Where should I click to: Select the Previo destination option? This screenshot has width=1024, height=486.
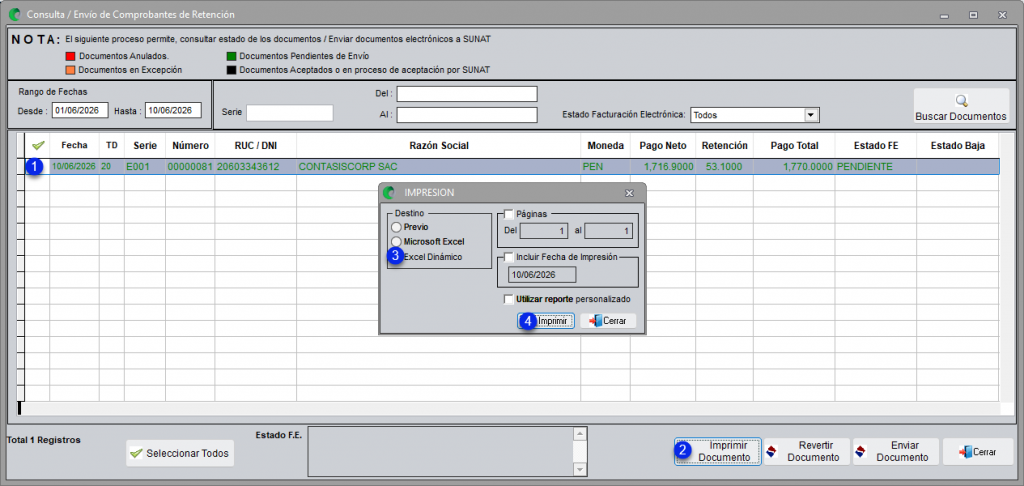pos(396,227)
